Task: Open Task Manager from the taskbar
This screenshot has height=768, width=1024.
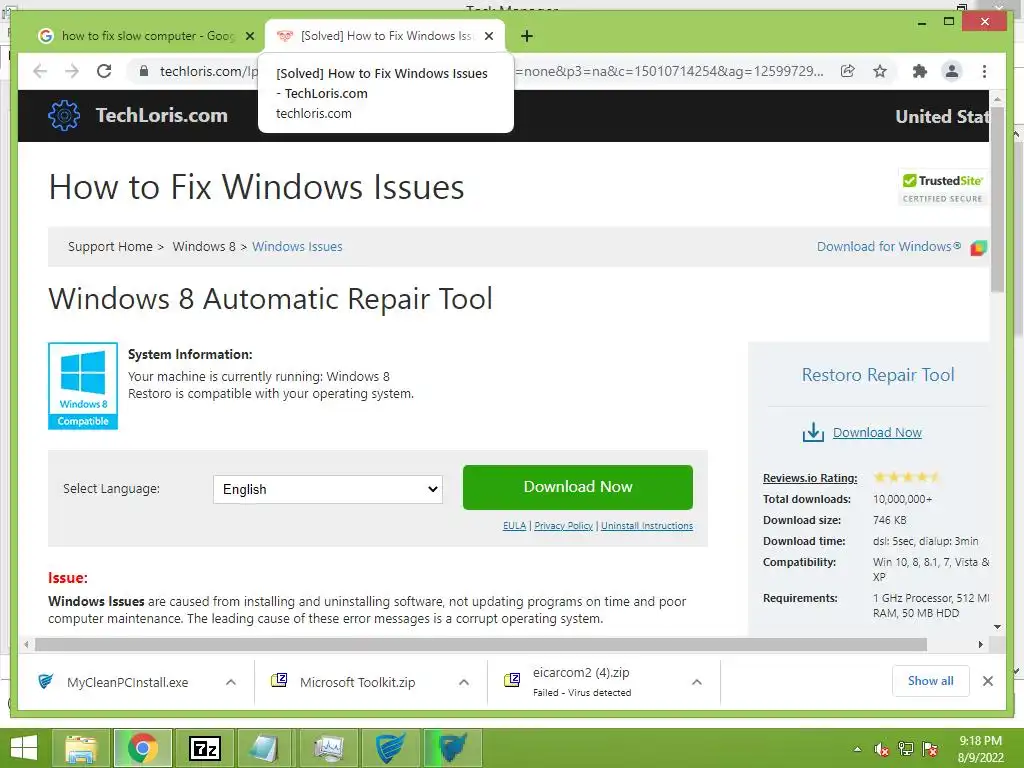Action: click(x=328, y=748)
